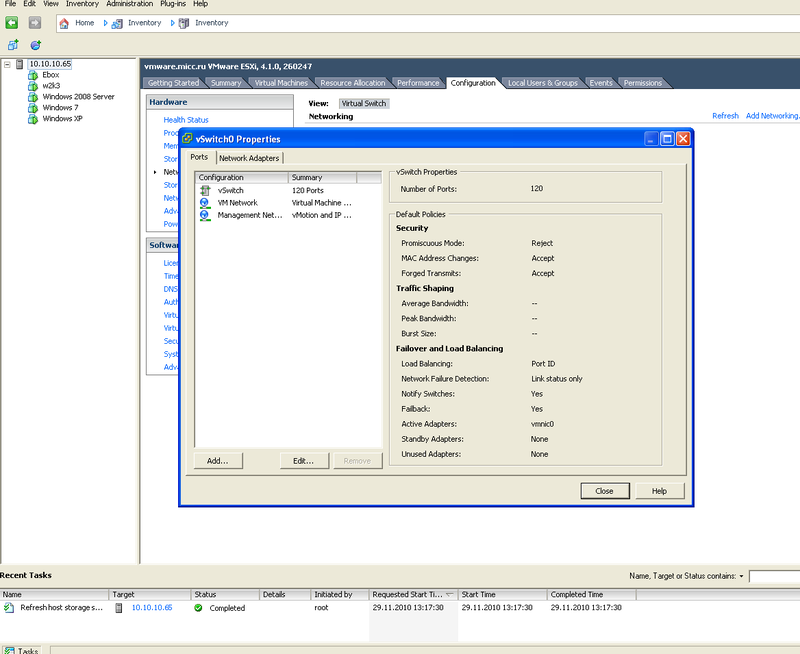
Task: Open the Administration menu
Action: click(x=130, y=4)
